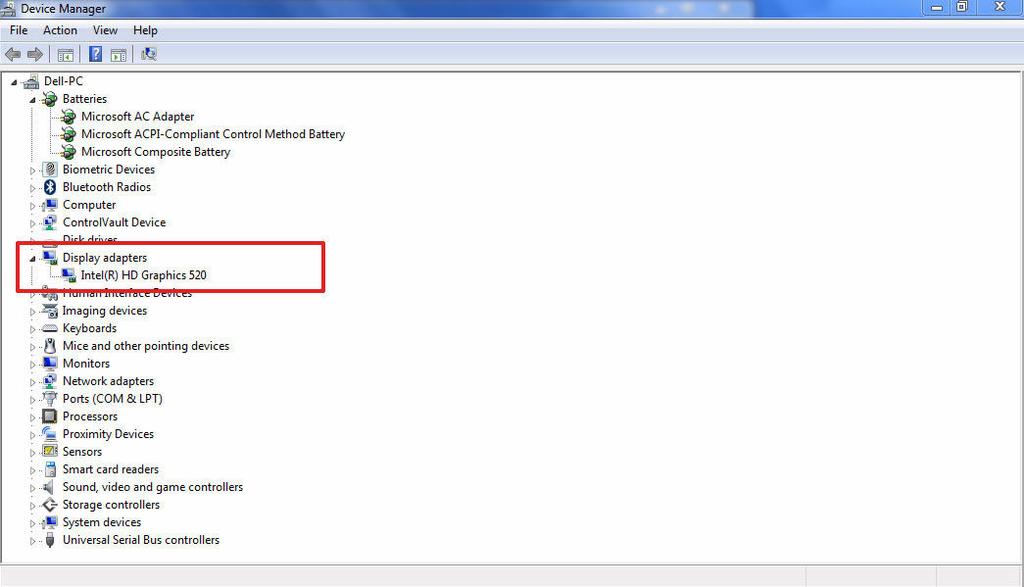Click the Storage controllers icon
This screenshot has height=587, width=1024.
(x=50, y=505)
